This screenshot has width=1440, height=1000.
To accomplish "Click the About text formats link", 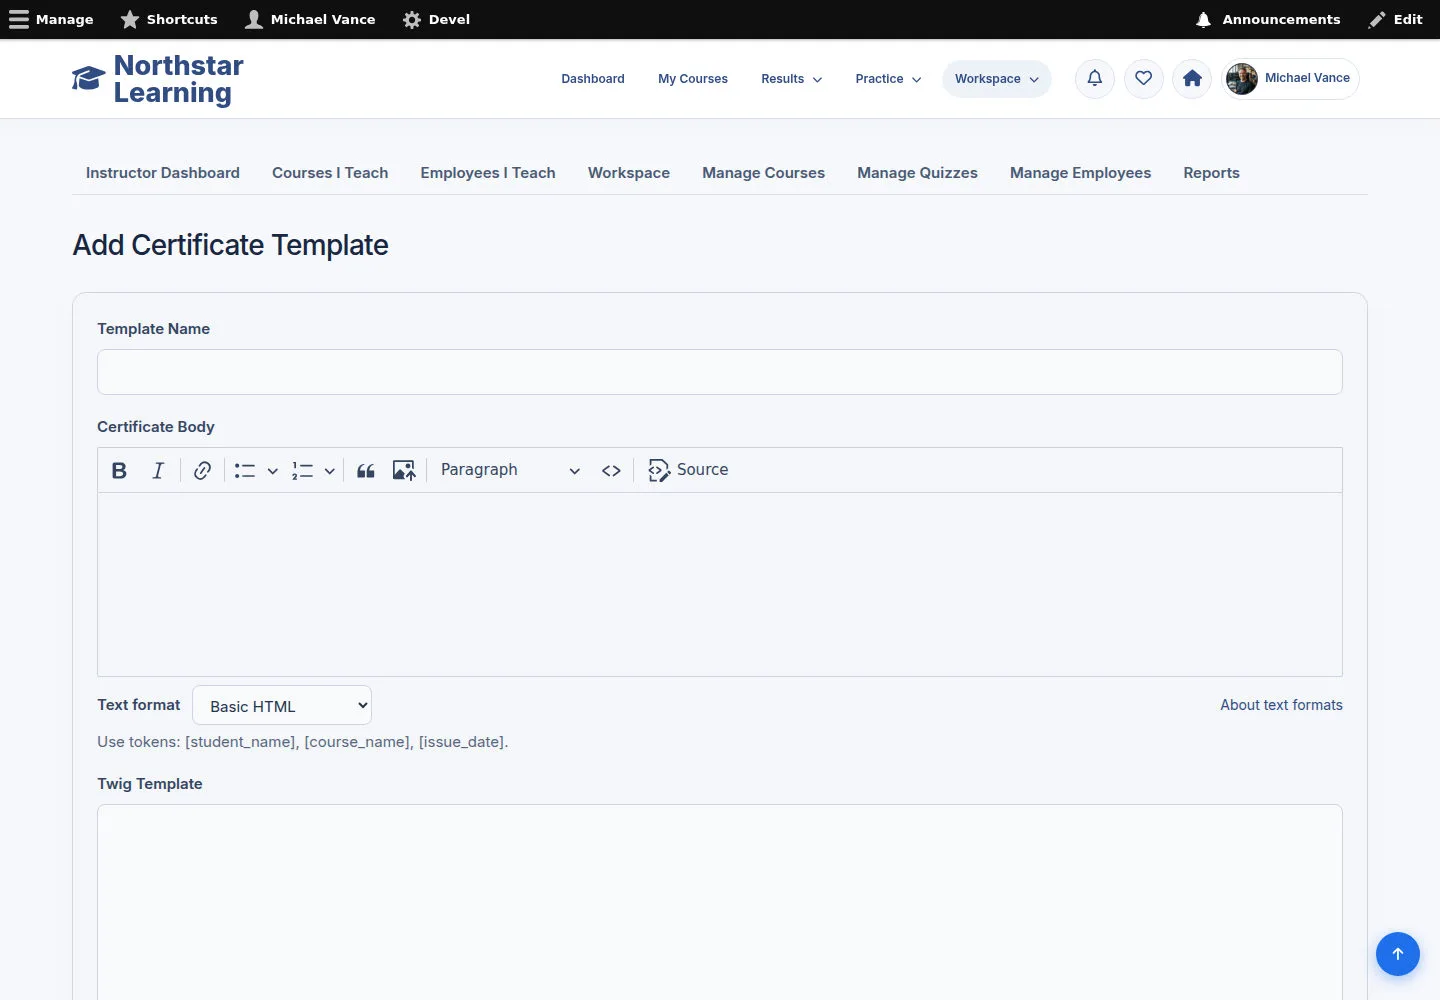I will click(1282, 705).
